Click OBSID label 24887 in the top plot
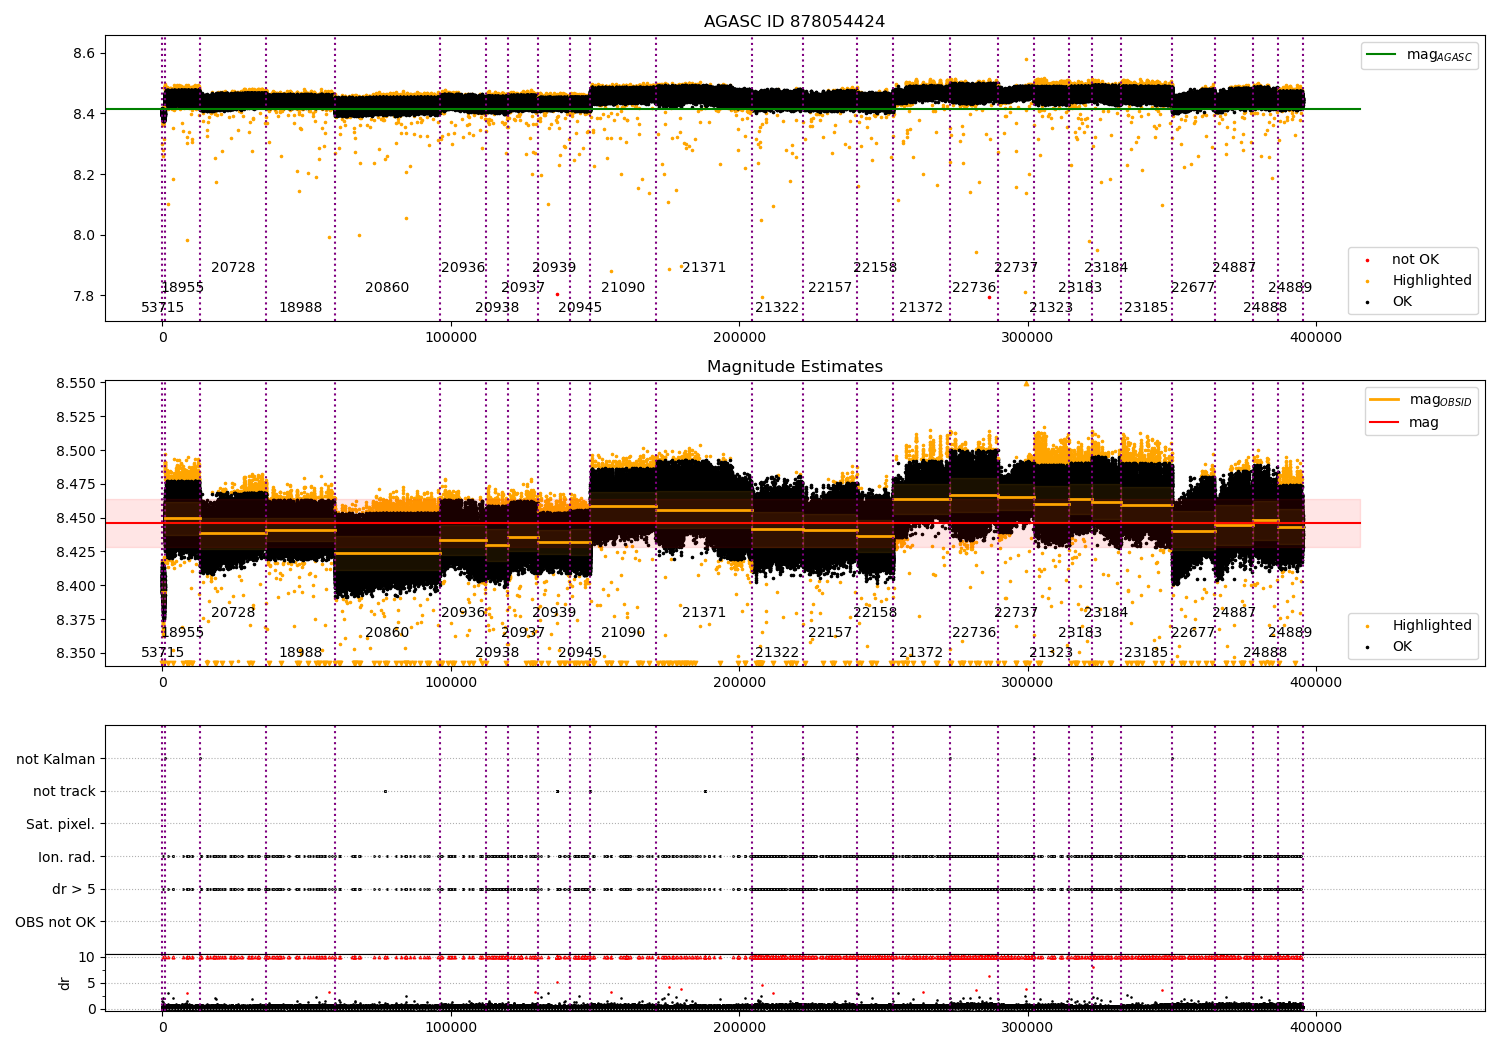This screenshot has height=1050, width=1500. 1234,267
